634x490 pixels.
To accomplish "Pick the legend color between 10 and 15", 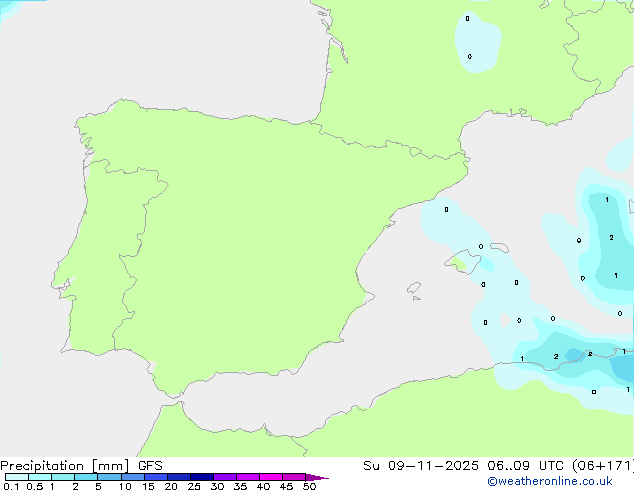I will coord(133,477).
